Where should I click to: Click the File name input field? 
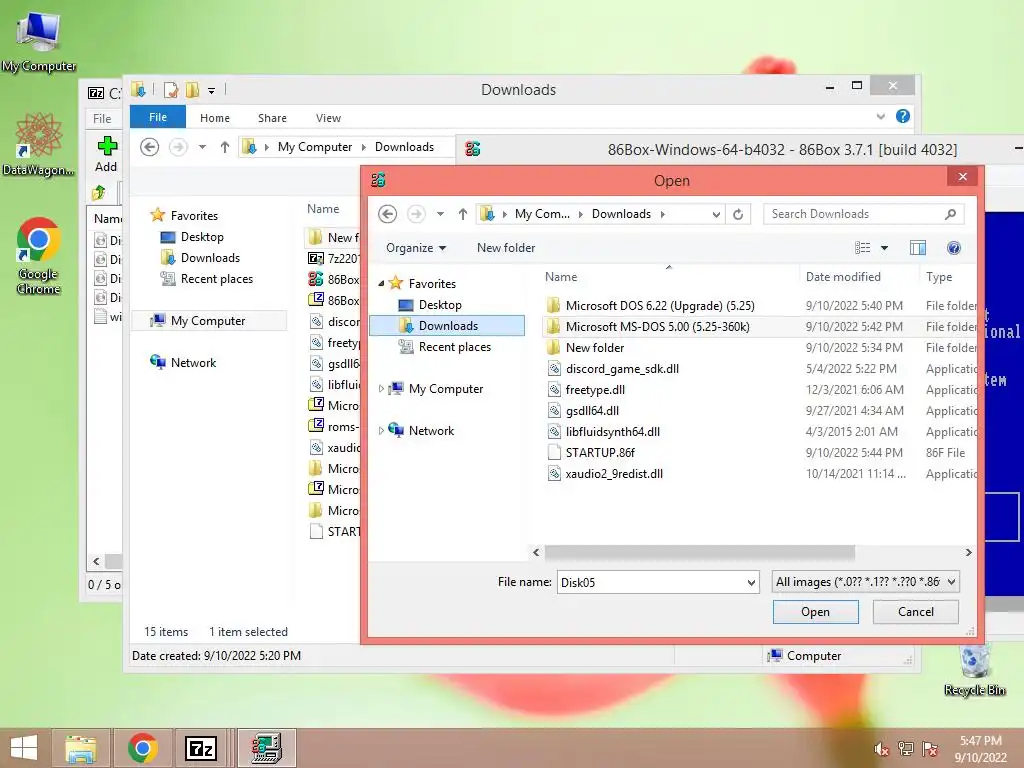[651, 583]
